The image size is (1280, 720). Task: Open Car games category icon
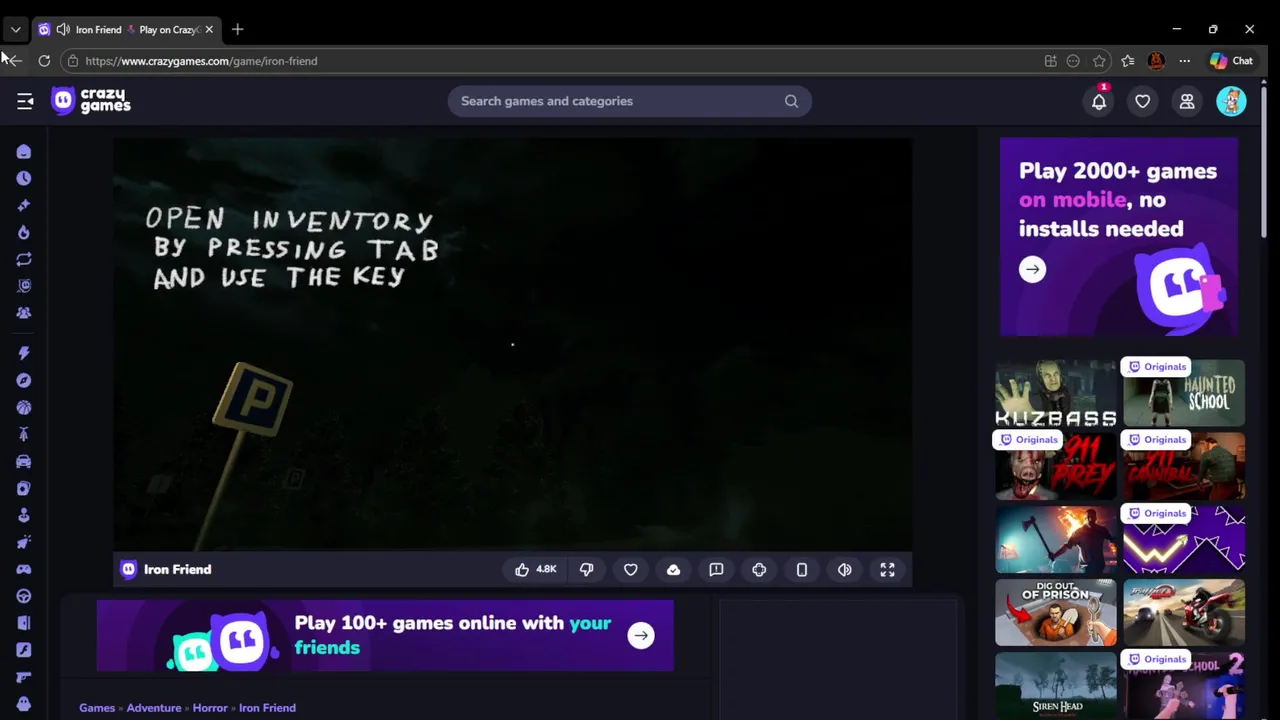click(x=24, y=461)
